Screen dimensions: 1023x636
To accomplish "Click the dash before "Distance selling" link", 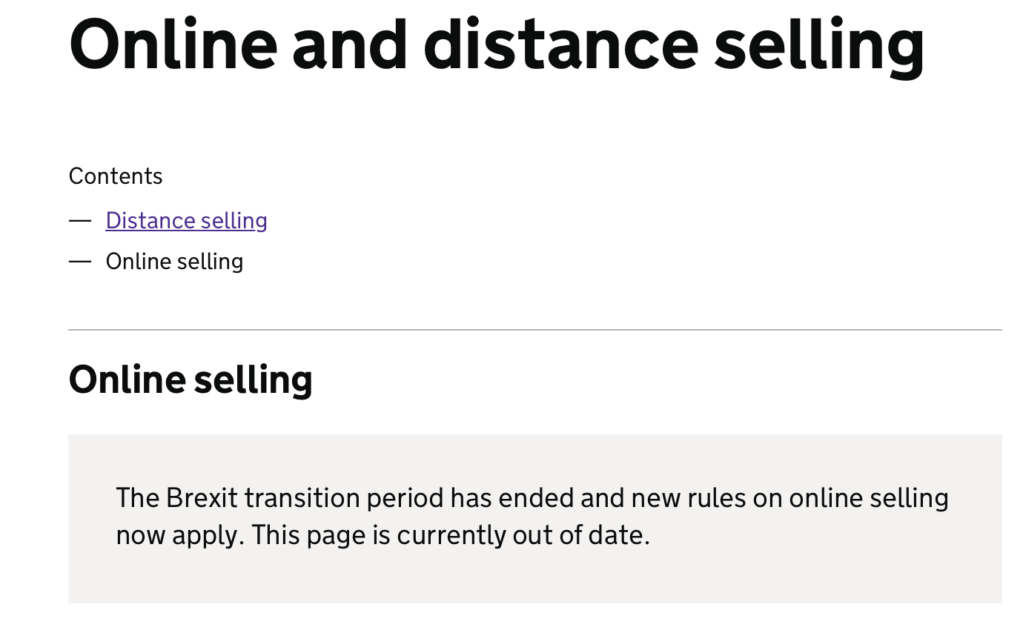I will coord(80,221).
